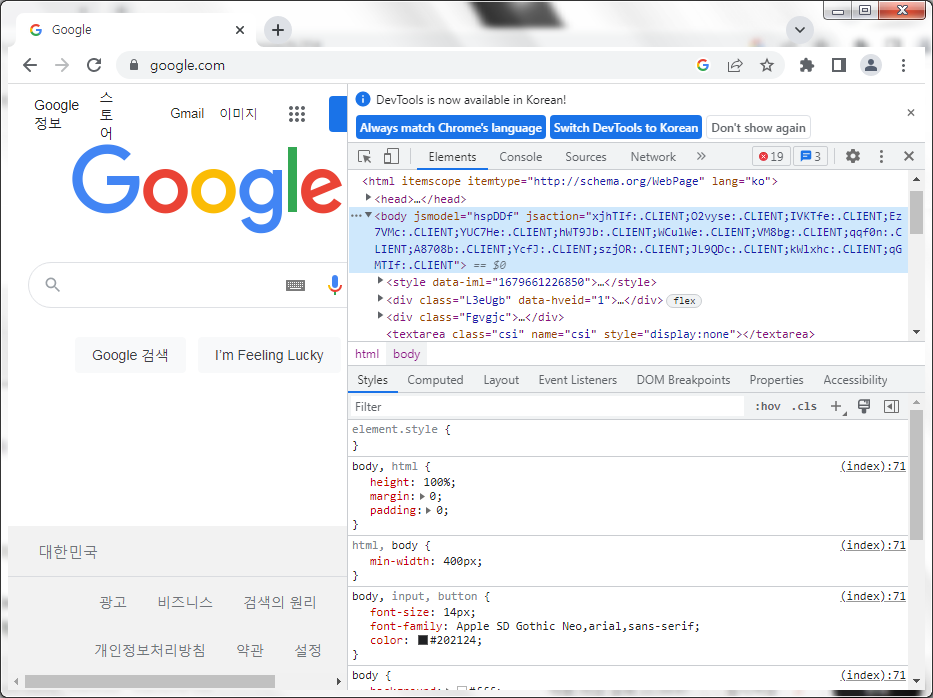Toggle the browser side panel icon
933x698 pixels.
point(839,65)
